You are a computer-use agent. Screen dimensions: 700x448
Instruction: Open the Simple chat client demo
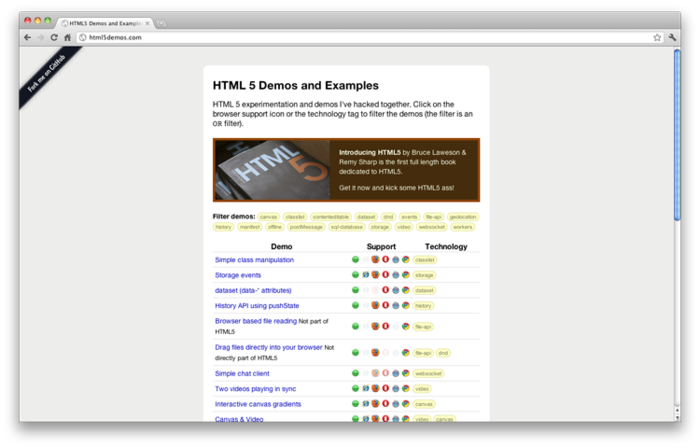tap(242, 373)
